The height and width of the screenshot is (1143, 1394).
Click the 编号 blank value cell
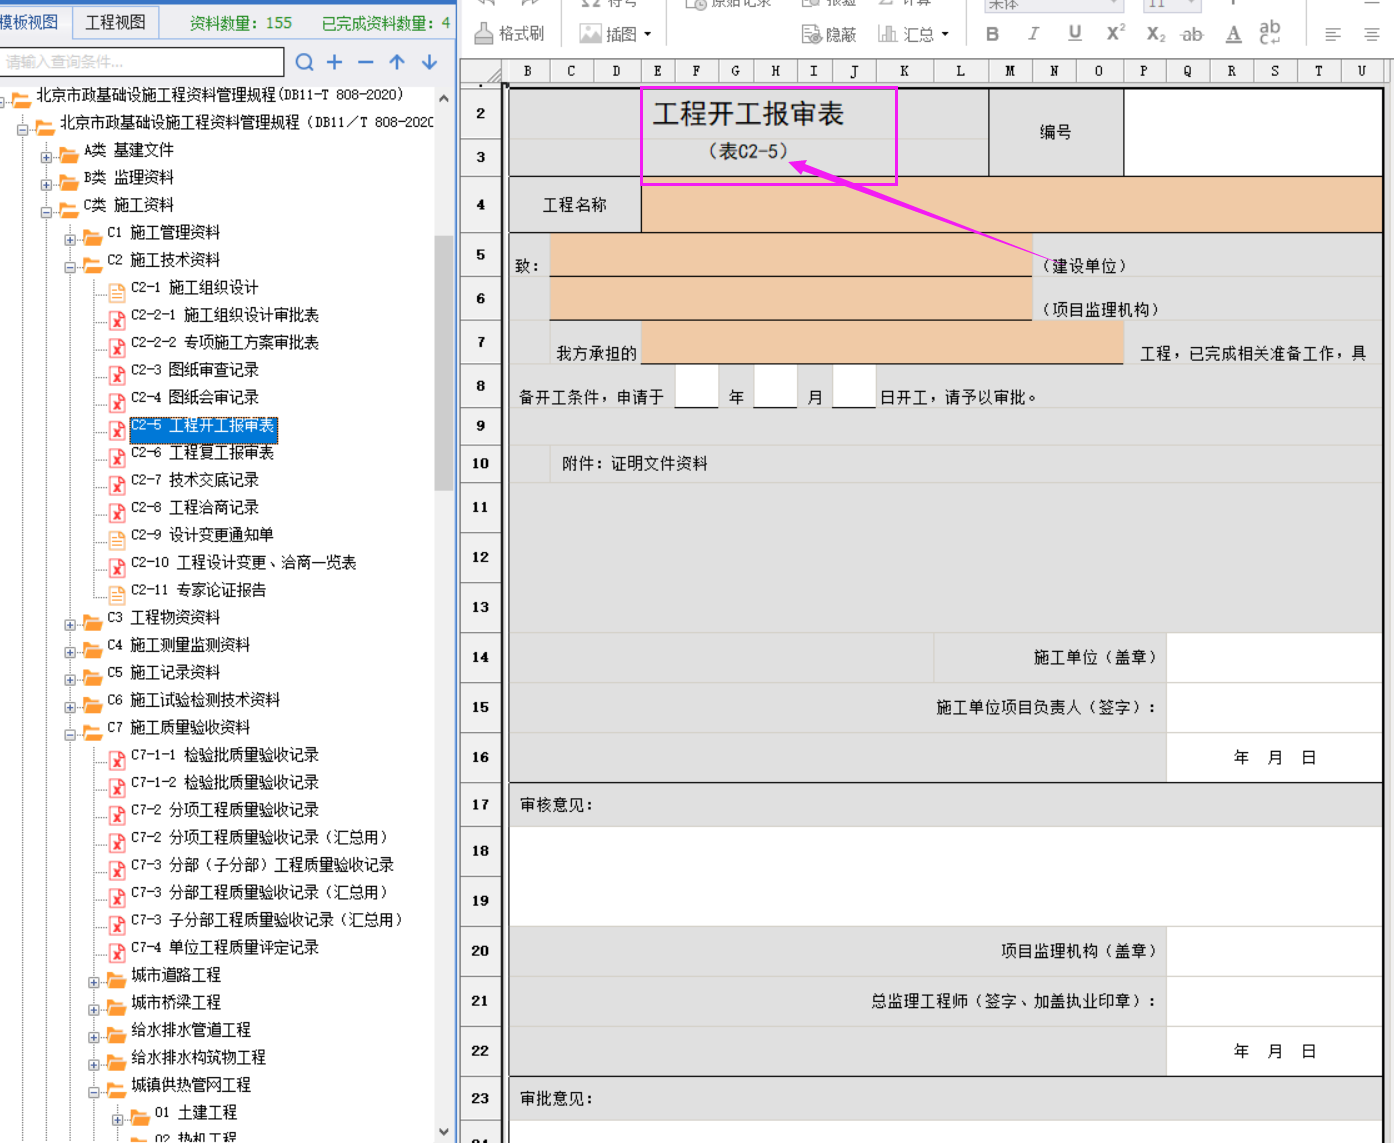pyautogui.click(x=1253, y=132)
